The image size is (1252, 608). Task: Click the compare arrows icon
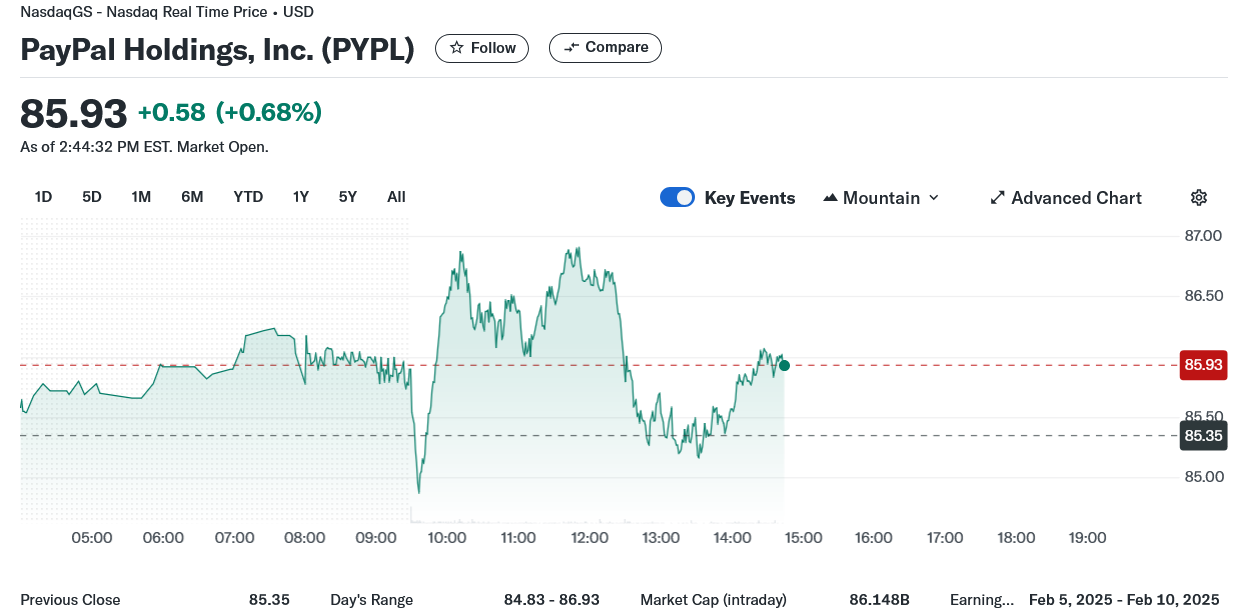click(x=571, y=48)
